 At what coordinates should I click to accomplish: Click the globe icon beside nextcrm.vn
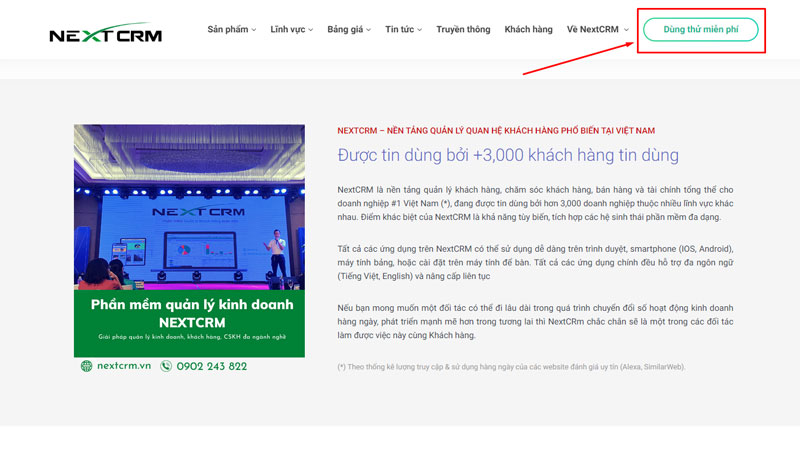(x=86, y=366)
